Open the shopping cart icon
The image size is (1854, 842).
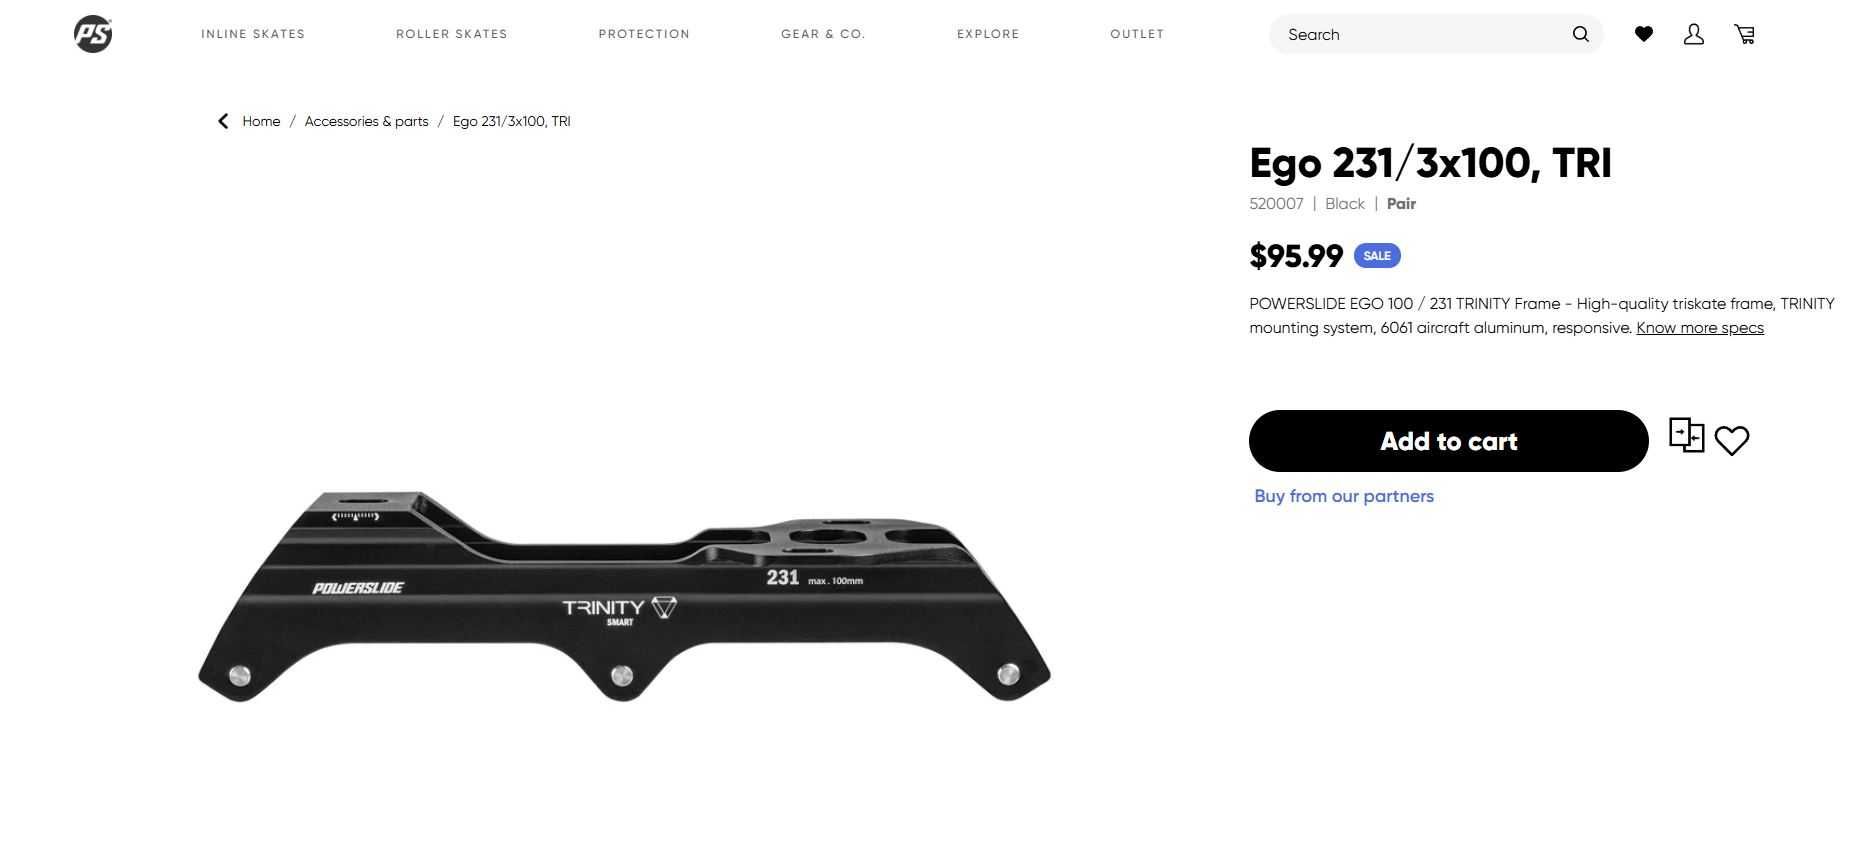(x=1745, y=34)
